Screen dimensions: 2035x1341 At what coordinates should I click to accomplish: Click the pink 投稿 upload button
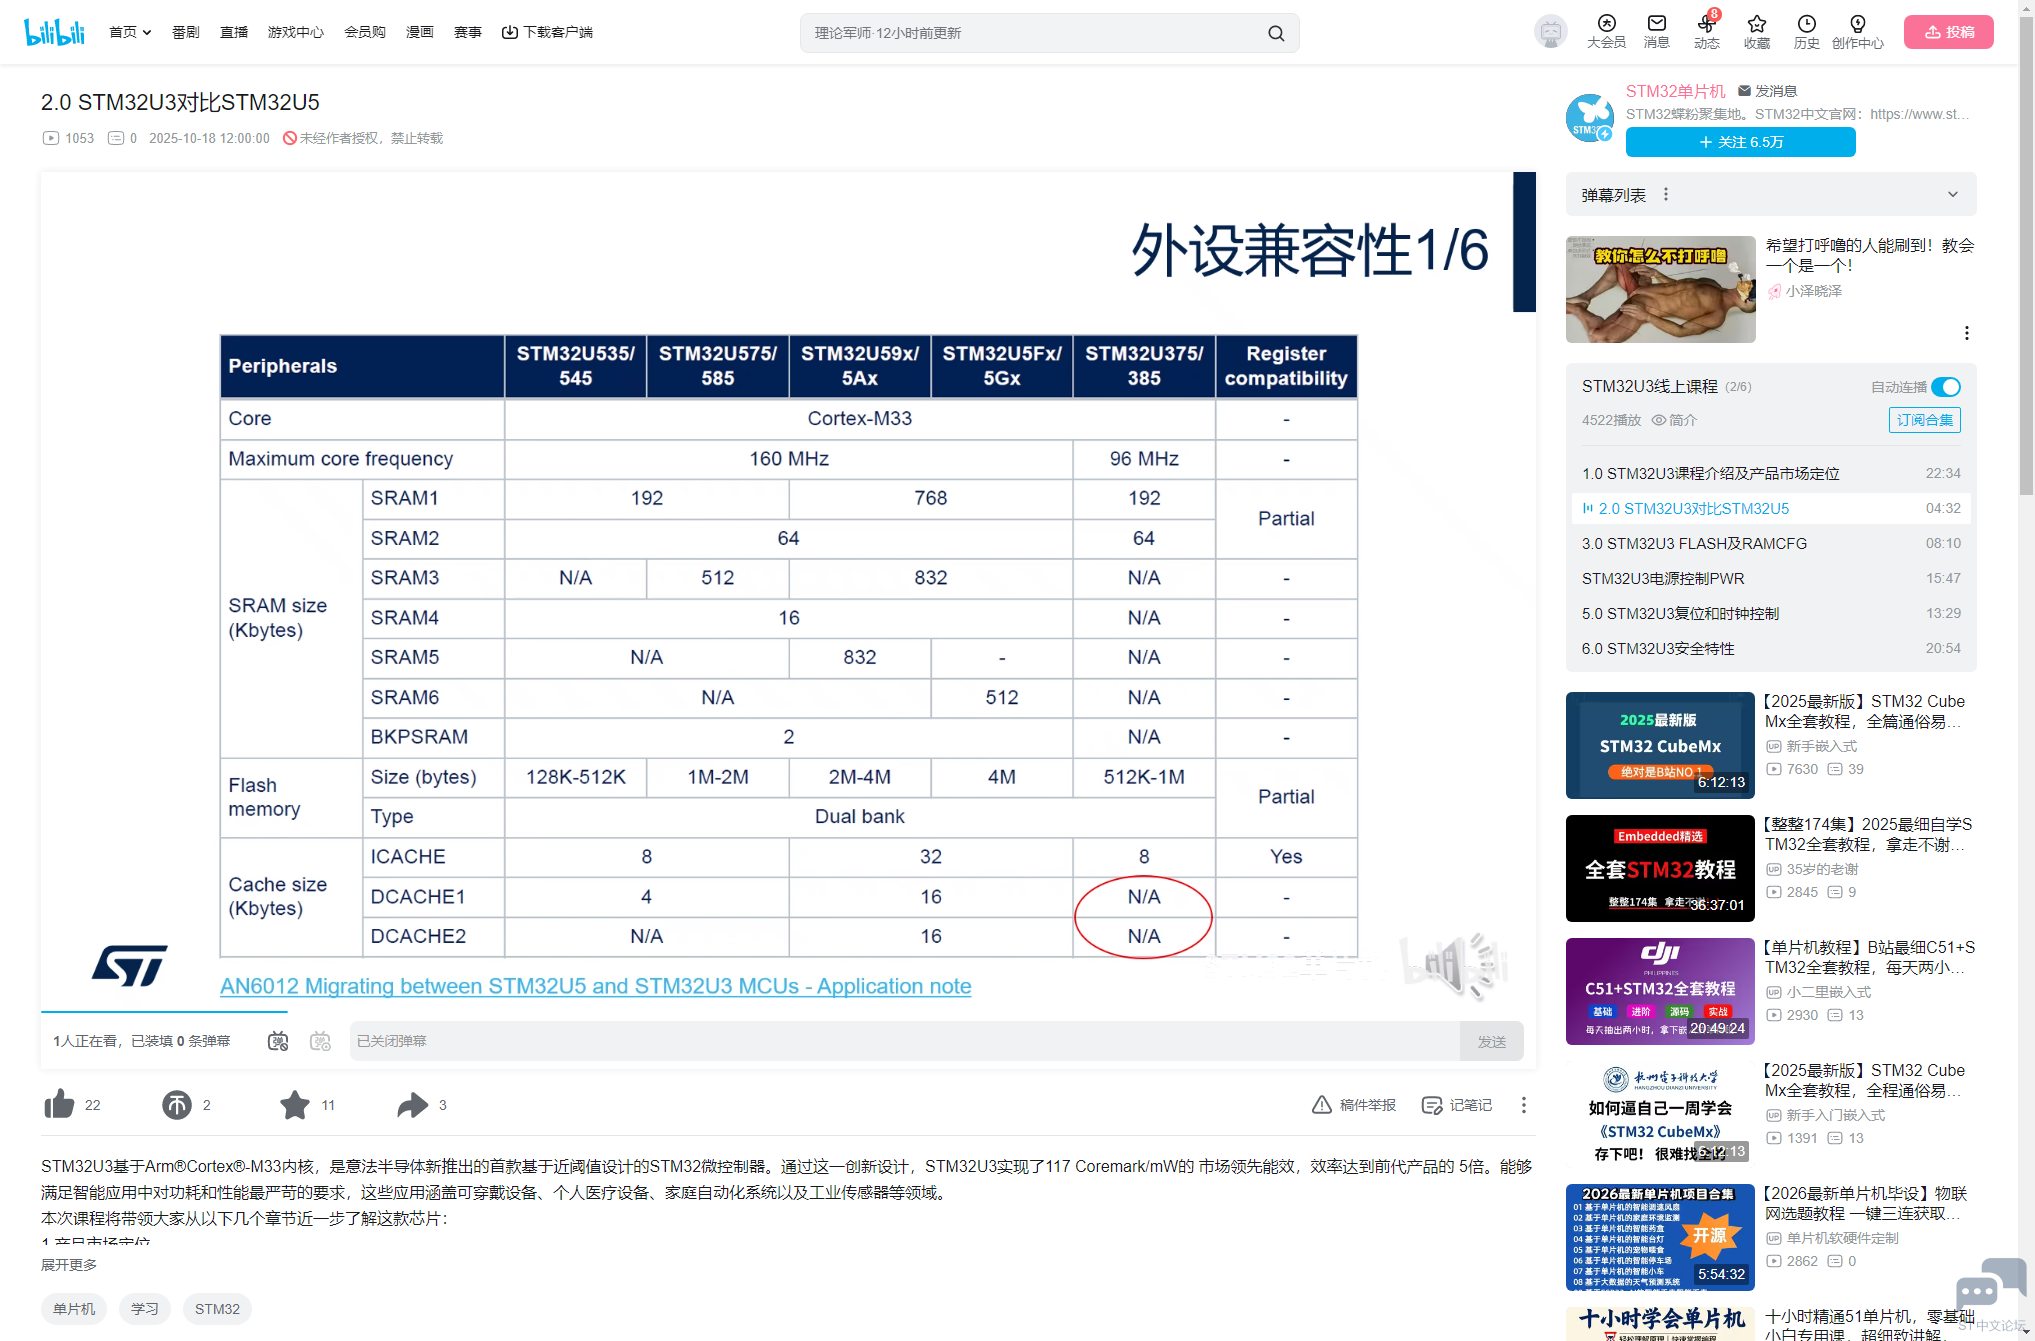tap(1949, 32)
